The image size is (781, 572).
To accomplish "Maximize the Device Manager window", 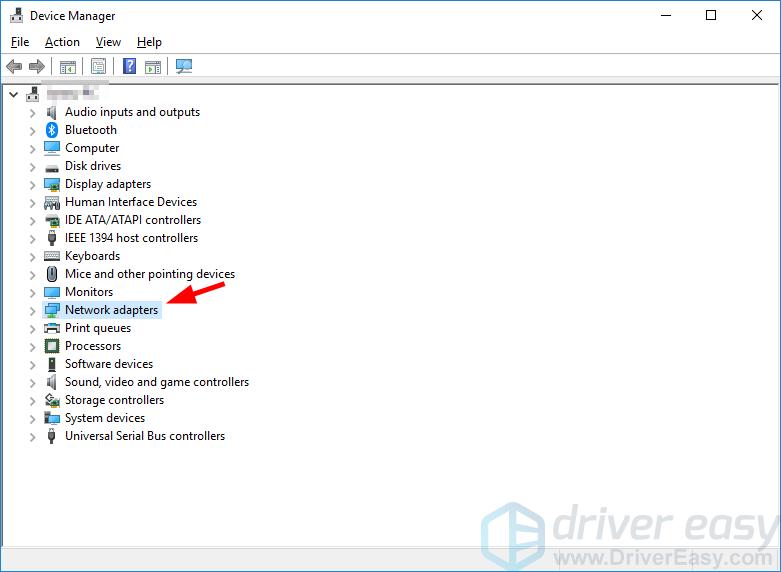I will click(711, 15).
